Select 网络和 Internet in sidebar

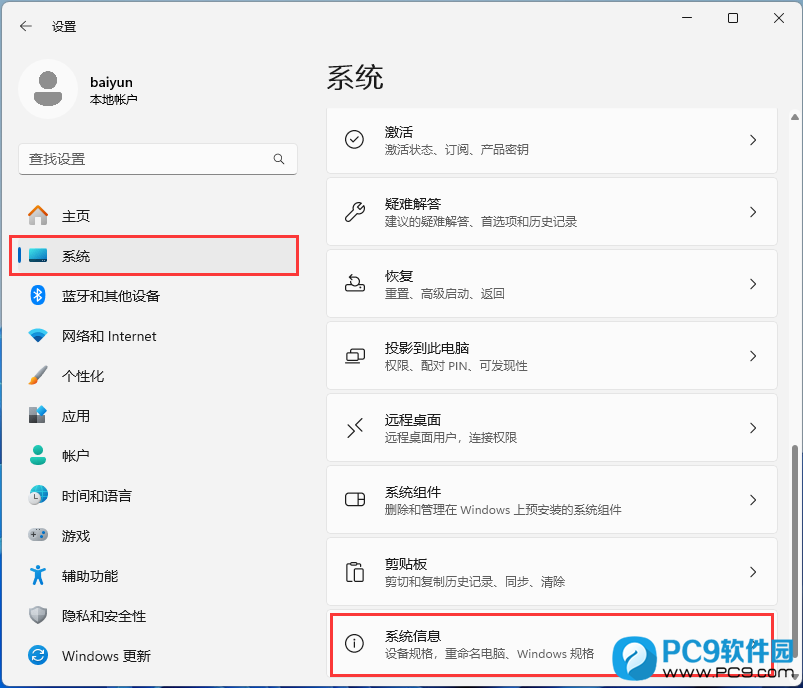pyautogui.click(x=157, y=336)
